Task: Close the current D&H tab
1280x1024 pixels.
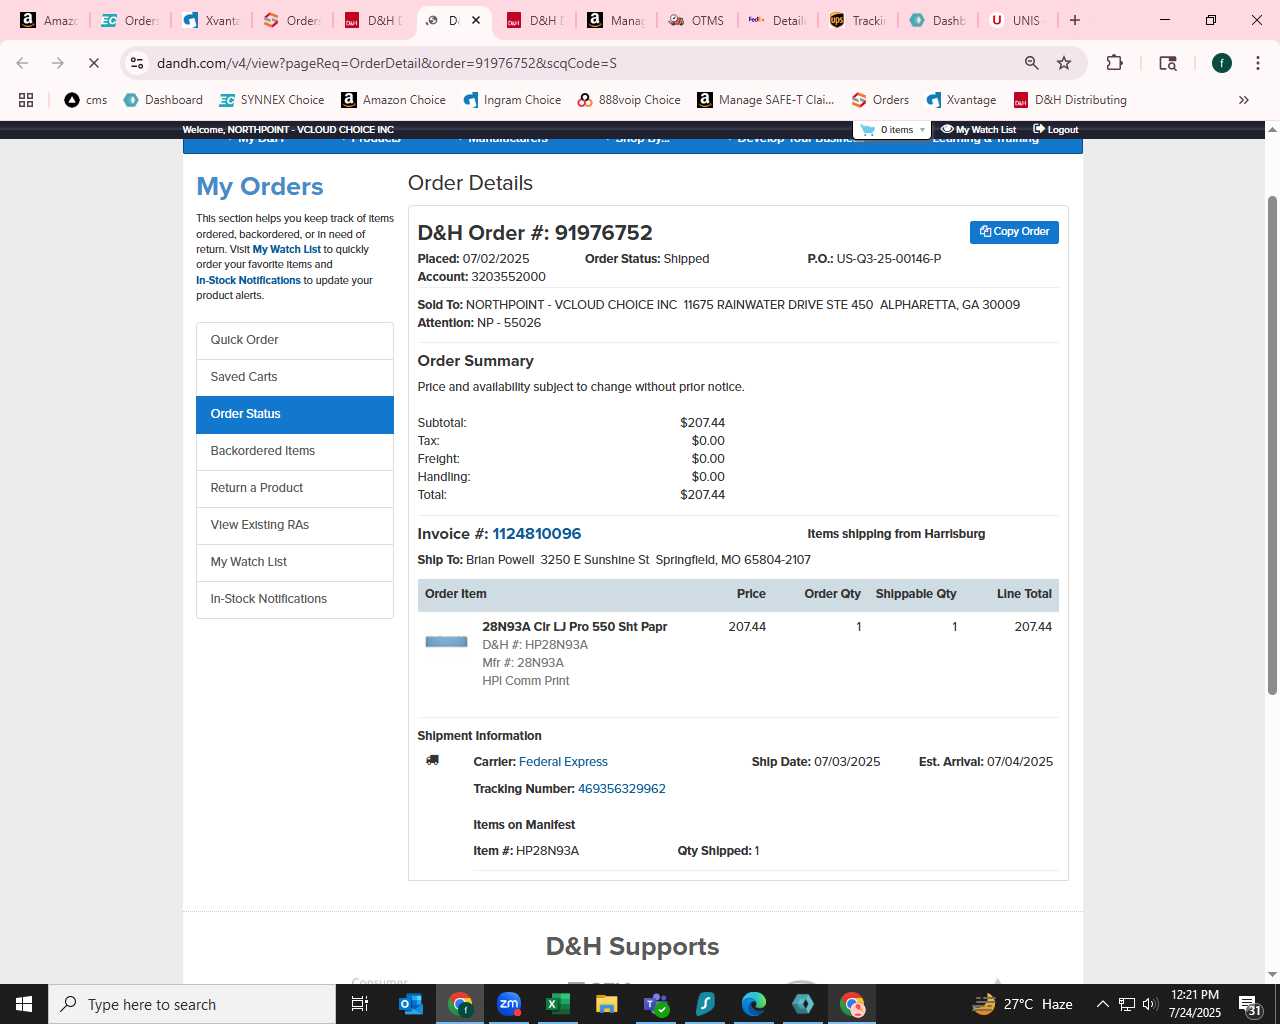Action: (x=476, y=20)
